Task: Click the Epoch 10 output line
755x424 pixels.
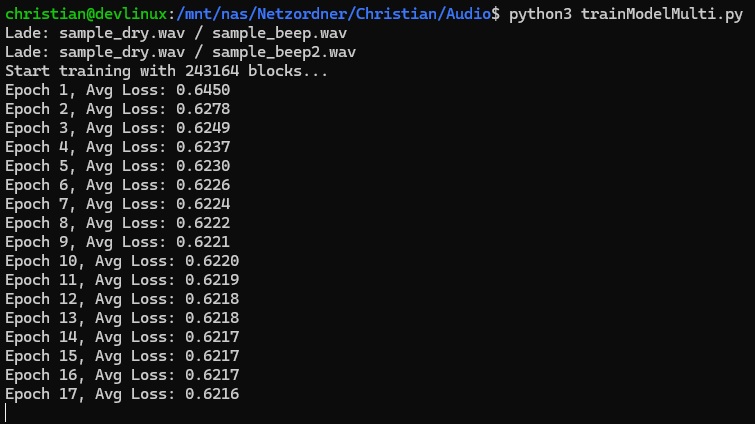Action: tap(122, 261)
